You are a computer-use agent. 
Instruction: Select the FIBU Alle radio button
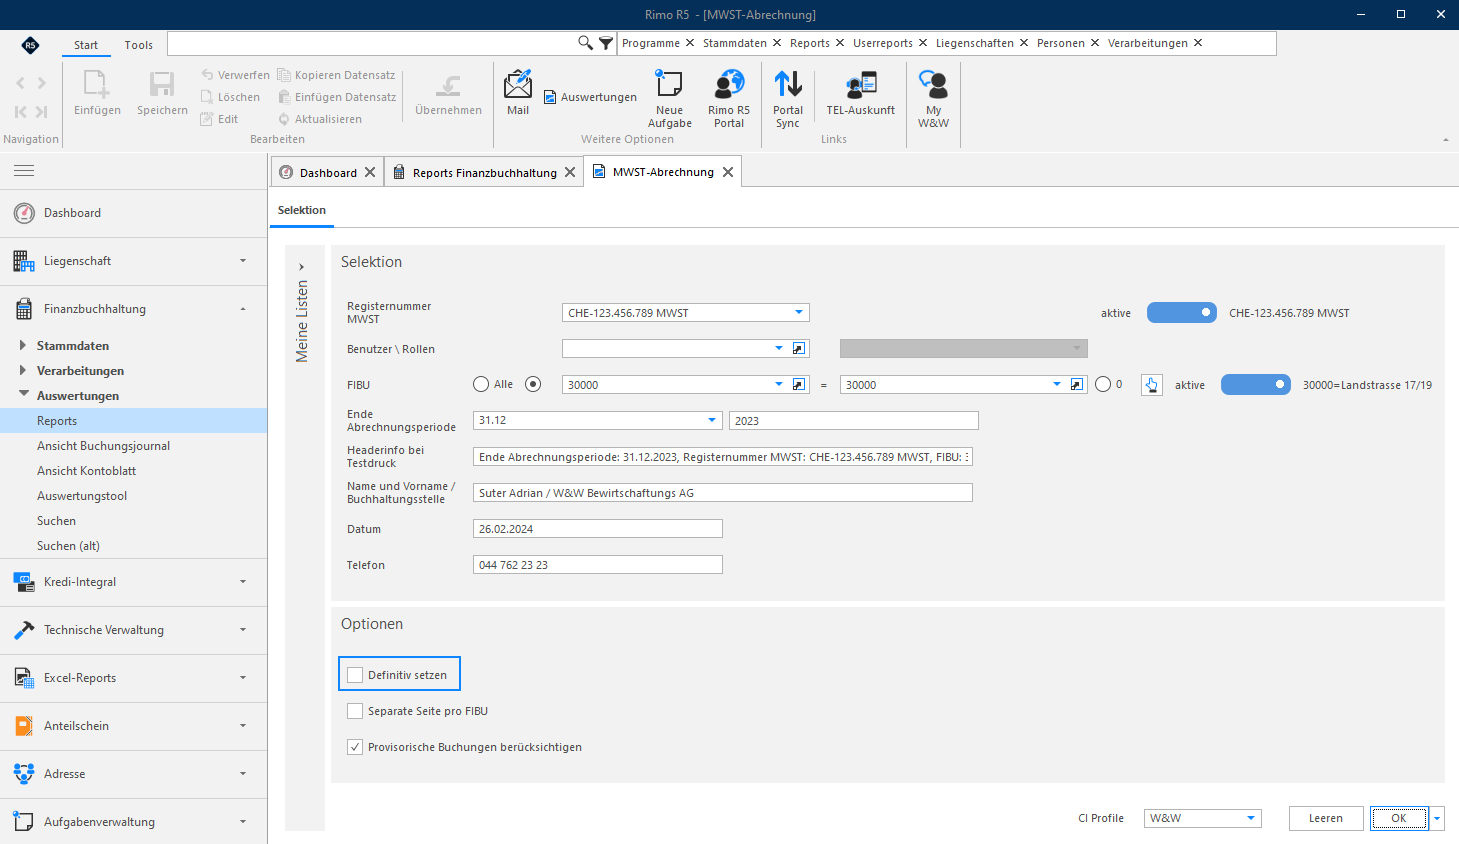(481, 384)
